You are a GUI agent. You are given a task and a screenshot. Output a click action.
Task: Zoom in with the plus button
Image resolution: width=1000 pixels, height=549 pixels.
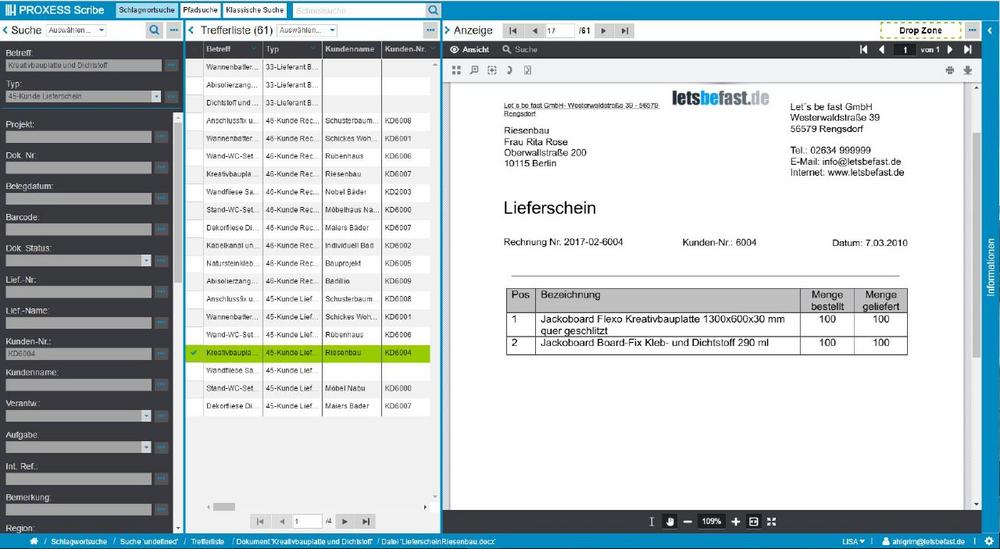coord(736,522)
